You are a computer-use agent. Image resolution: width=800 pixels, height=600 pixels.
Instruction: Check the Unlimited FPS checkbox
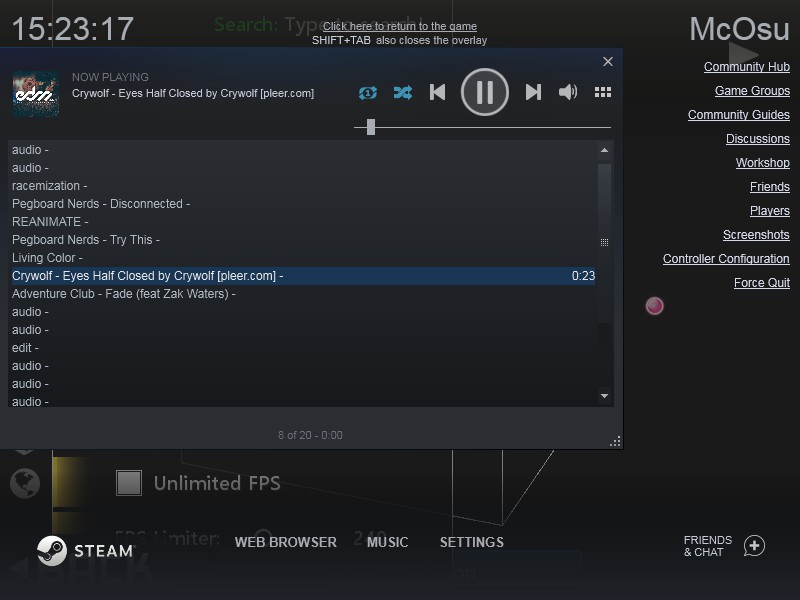coord(129,482)
